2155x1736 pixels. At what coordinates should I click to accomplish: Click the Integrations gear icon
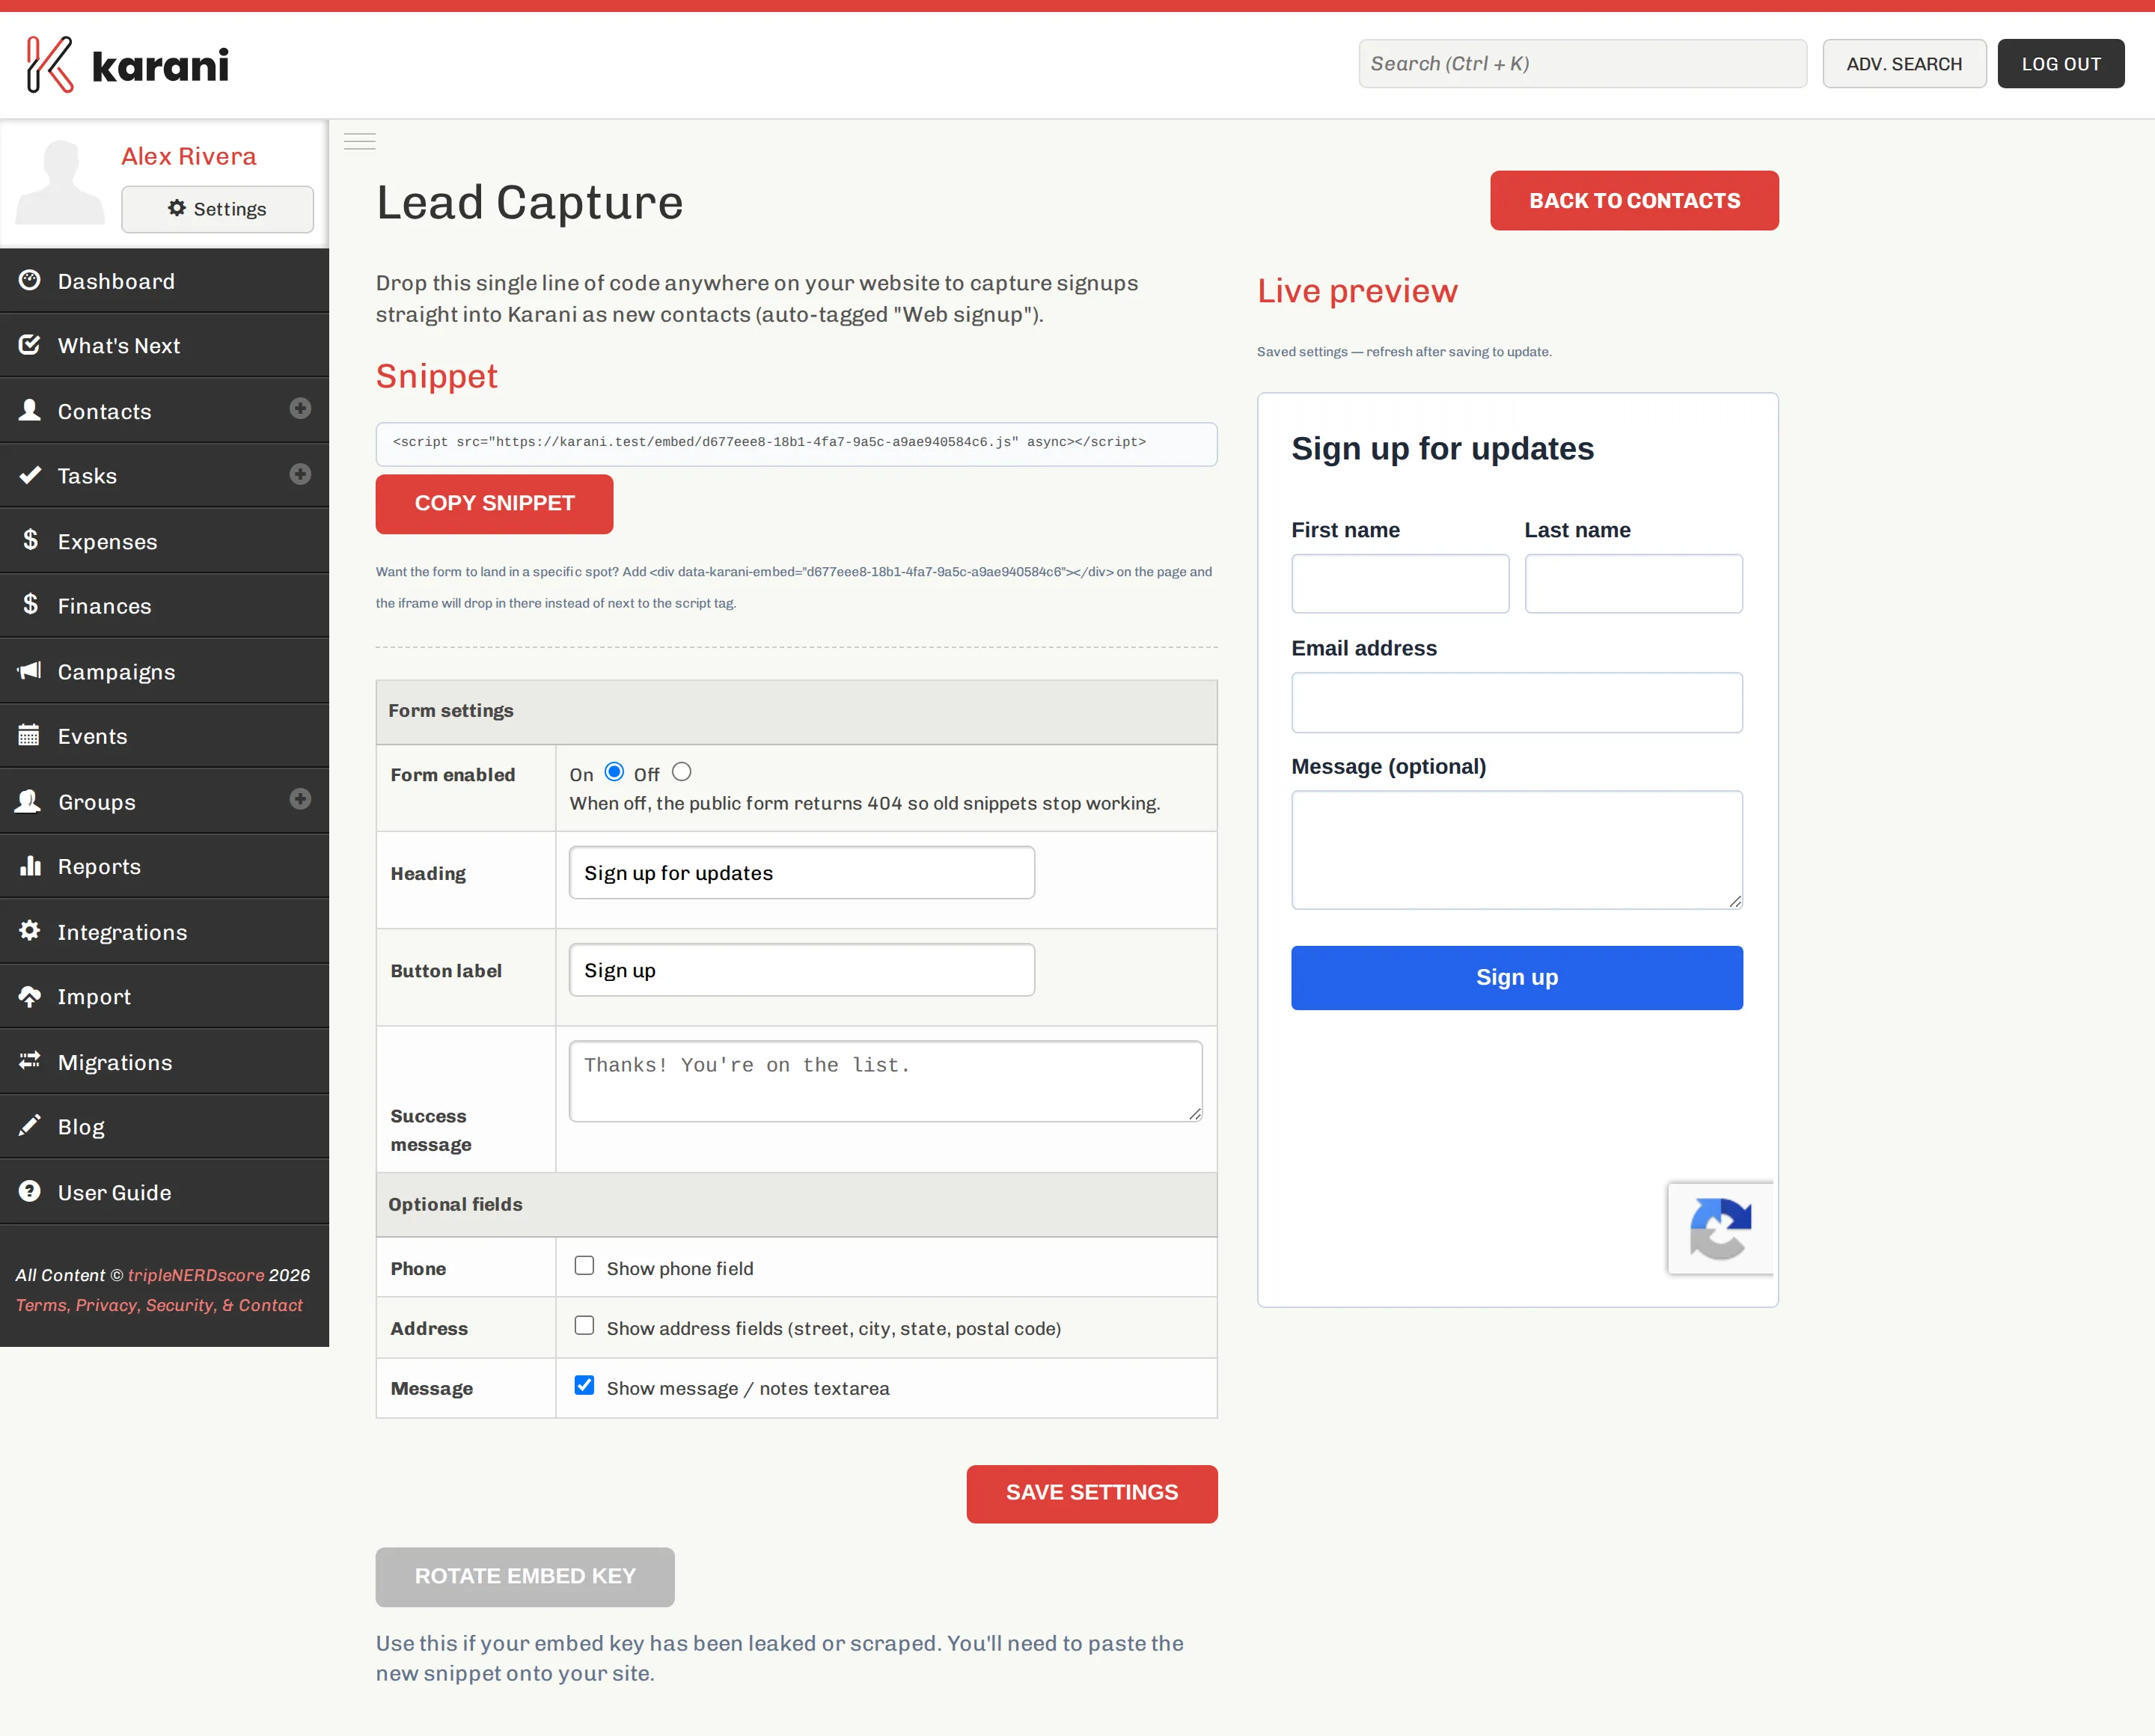point(30,931)
